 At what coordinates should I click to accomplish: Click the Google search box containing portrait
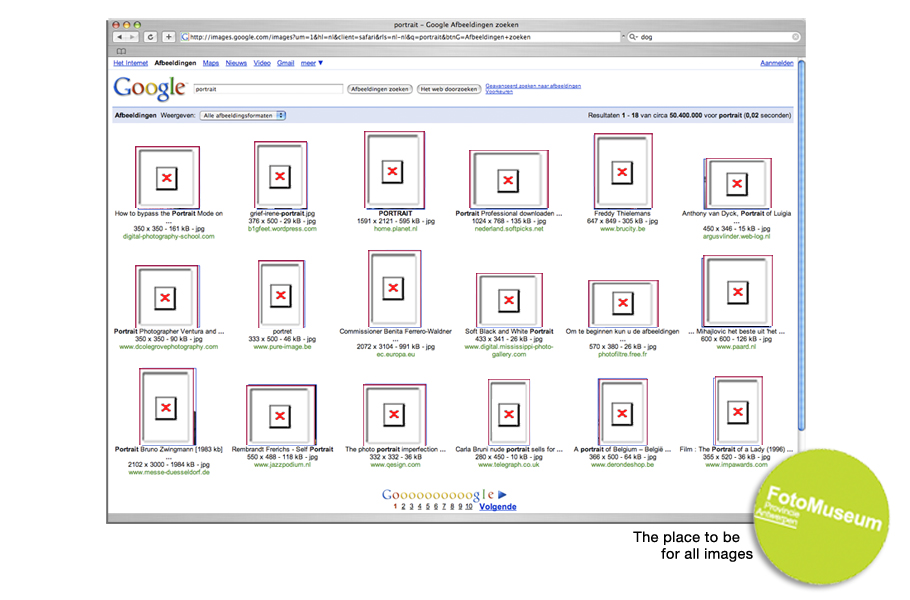tap(268, 89)
